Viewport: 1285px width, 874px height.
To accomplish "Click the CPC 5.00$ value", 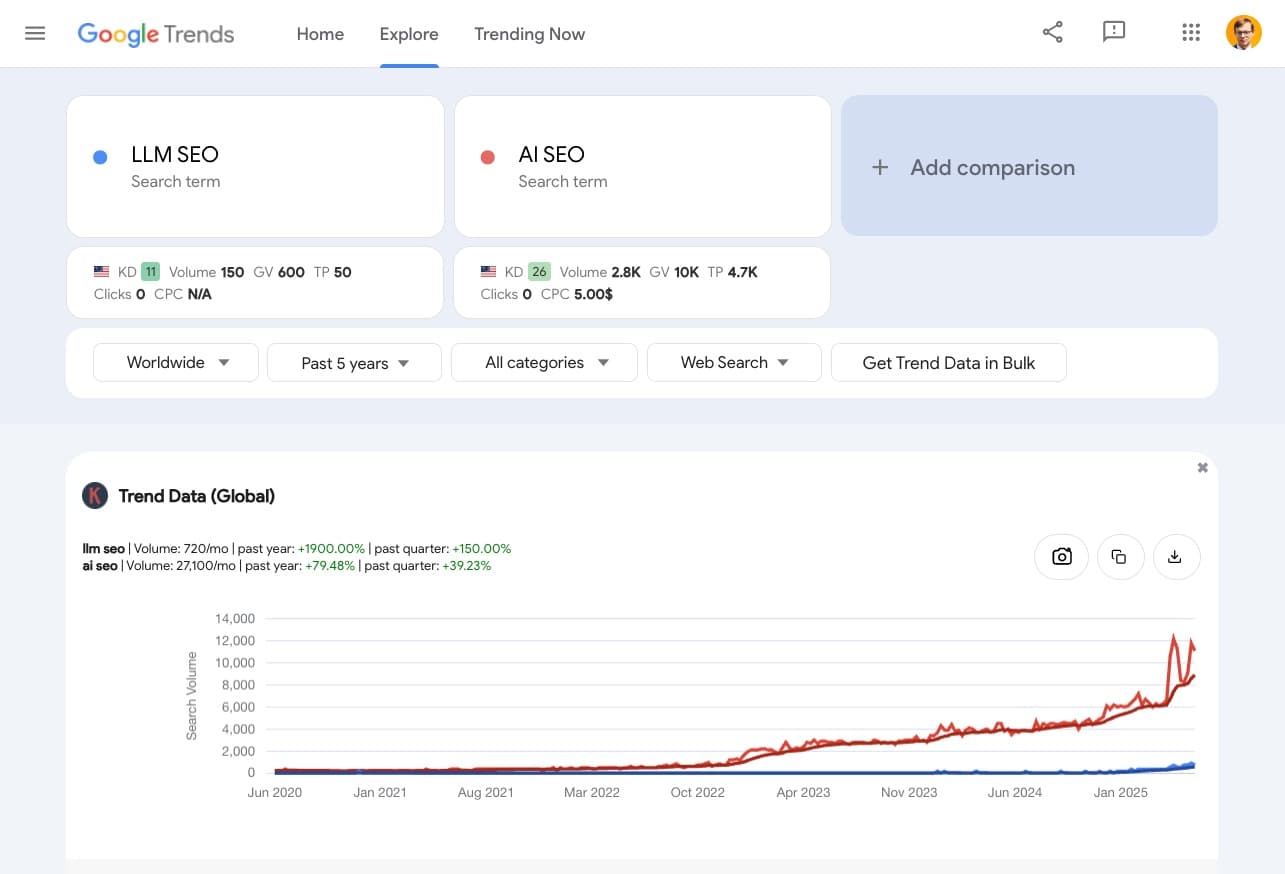I will [594, 294].
